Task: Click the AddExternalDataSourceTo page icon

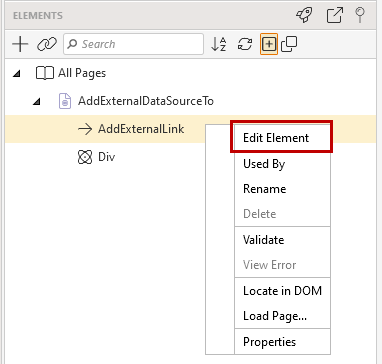Action: (65, 101)
